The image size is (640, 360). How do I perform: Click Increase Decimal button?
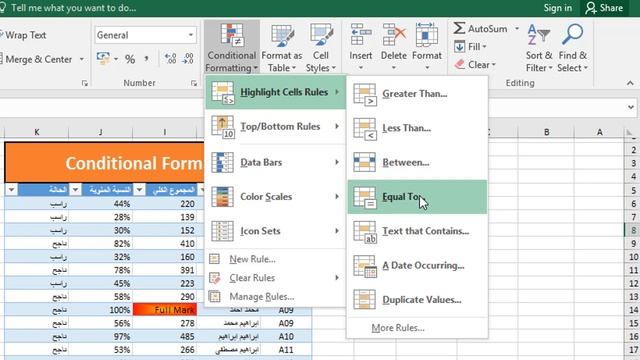point(170,59)
